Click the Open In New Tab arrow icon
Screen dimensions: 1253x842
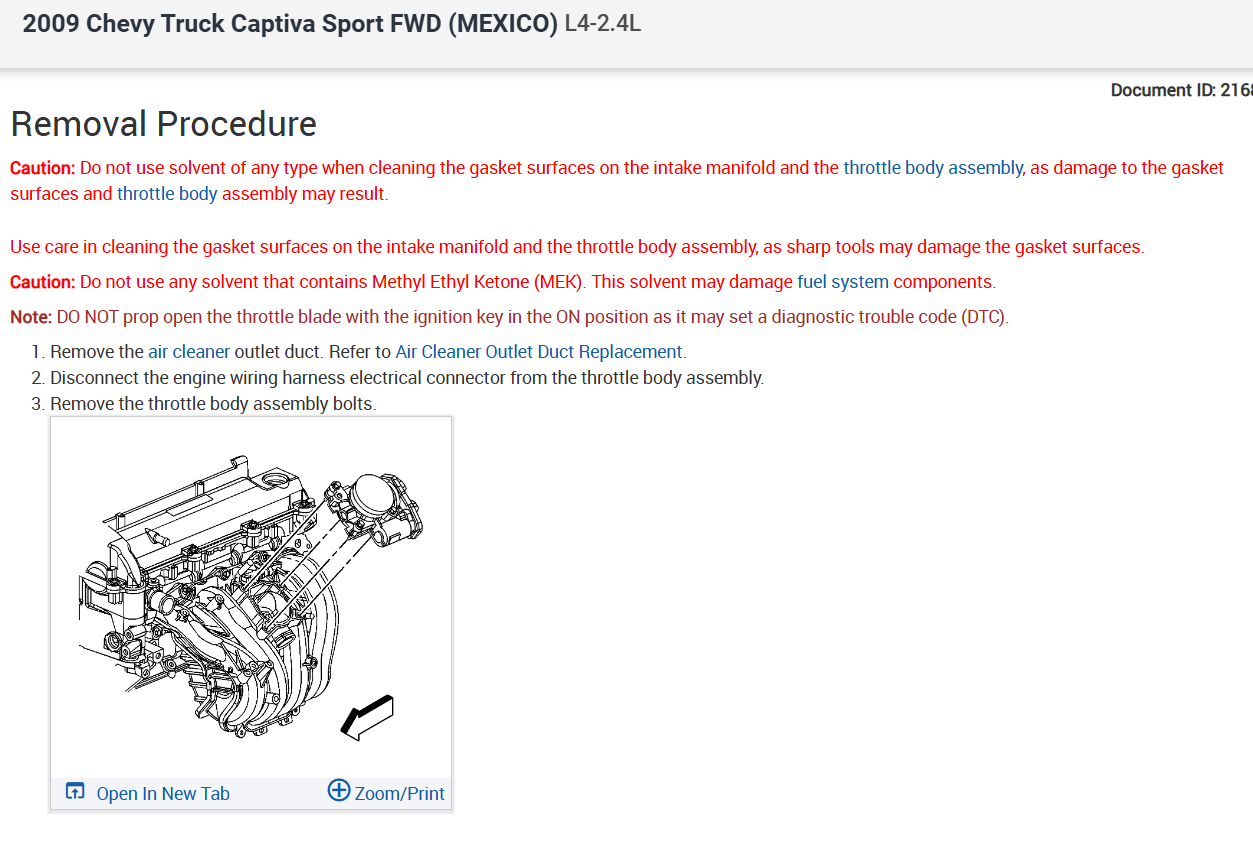point(75,792)
